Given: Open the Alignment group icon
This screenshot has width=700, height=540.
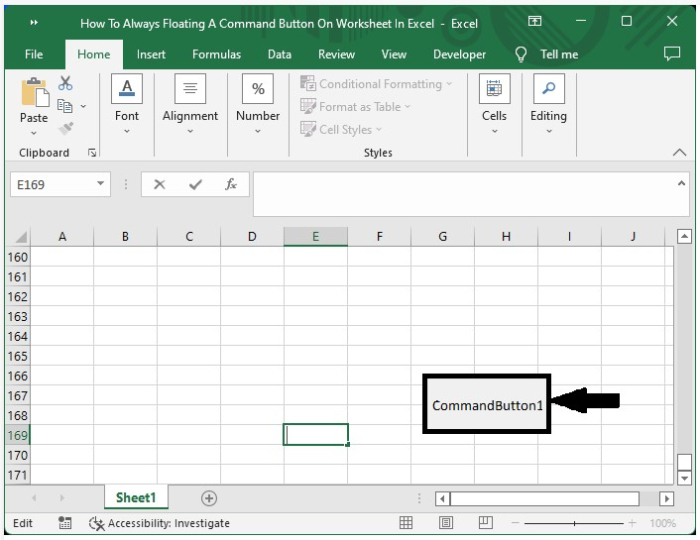Looking at the screenshot, I should [x=190, y=88].
